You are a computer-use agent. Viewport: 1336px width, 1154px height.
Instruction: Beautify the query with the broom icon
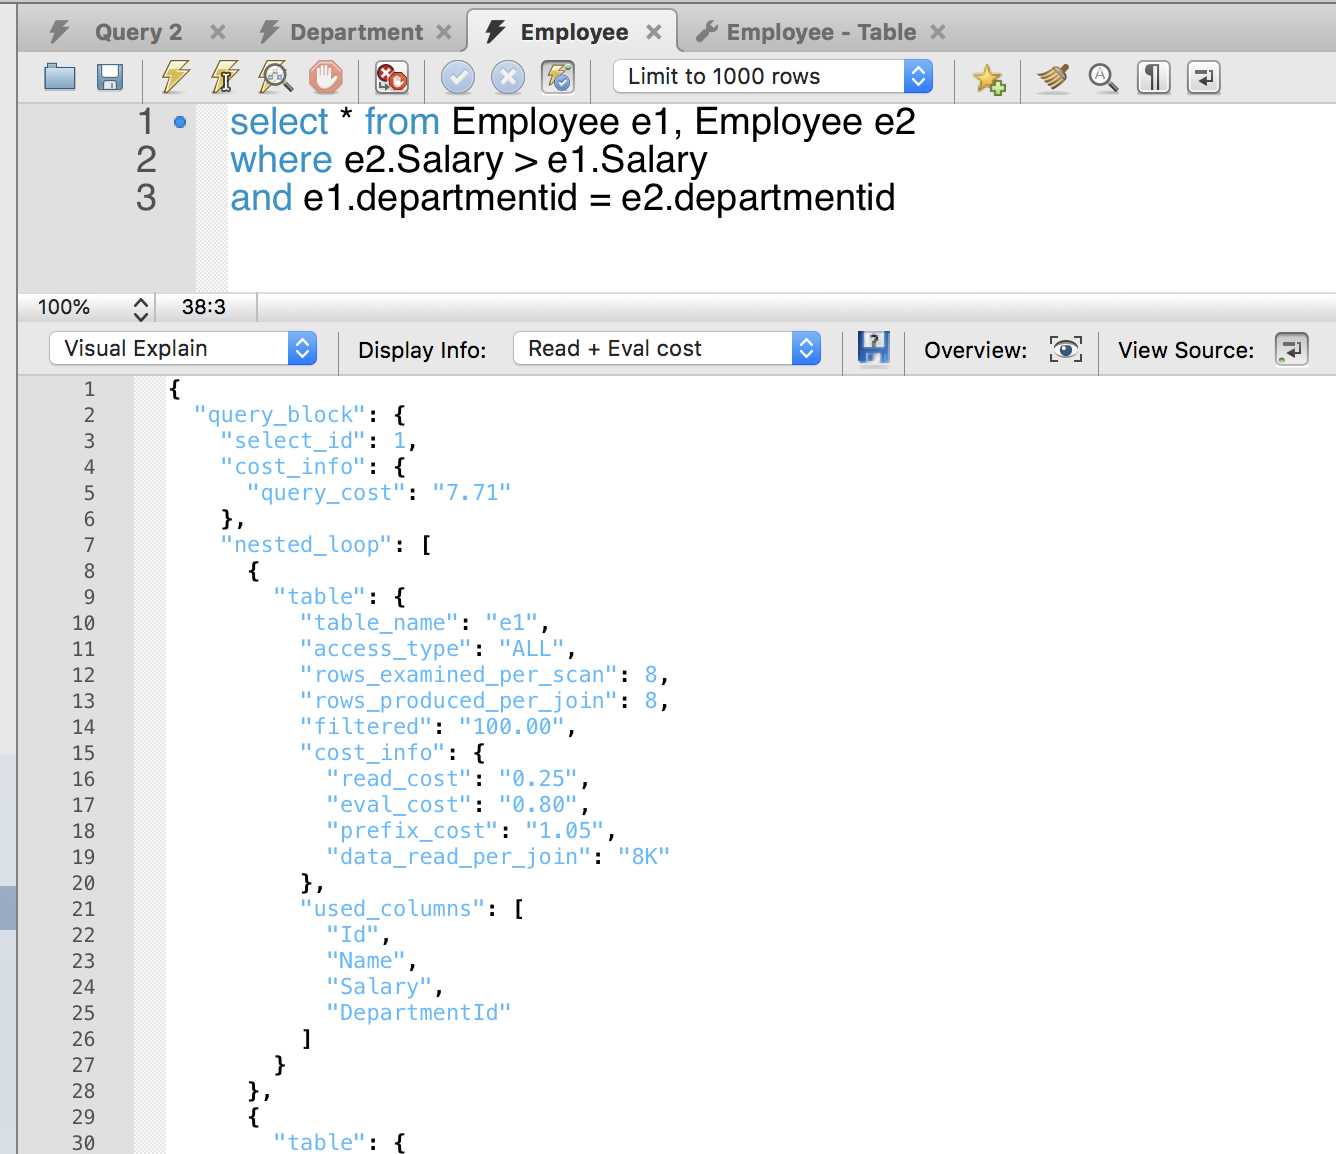(1053, 77)
